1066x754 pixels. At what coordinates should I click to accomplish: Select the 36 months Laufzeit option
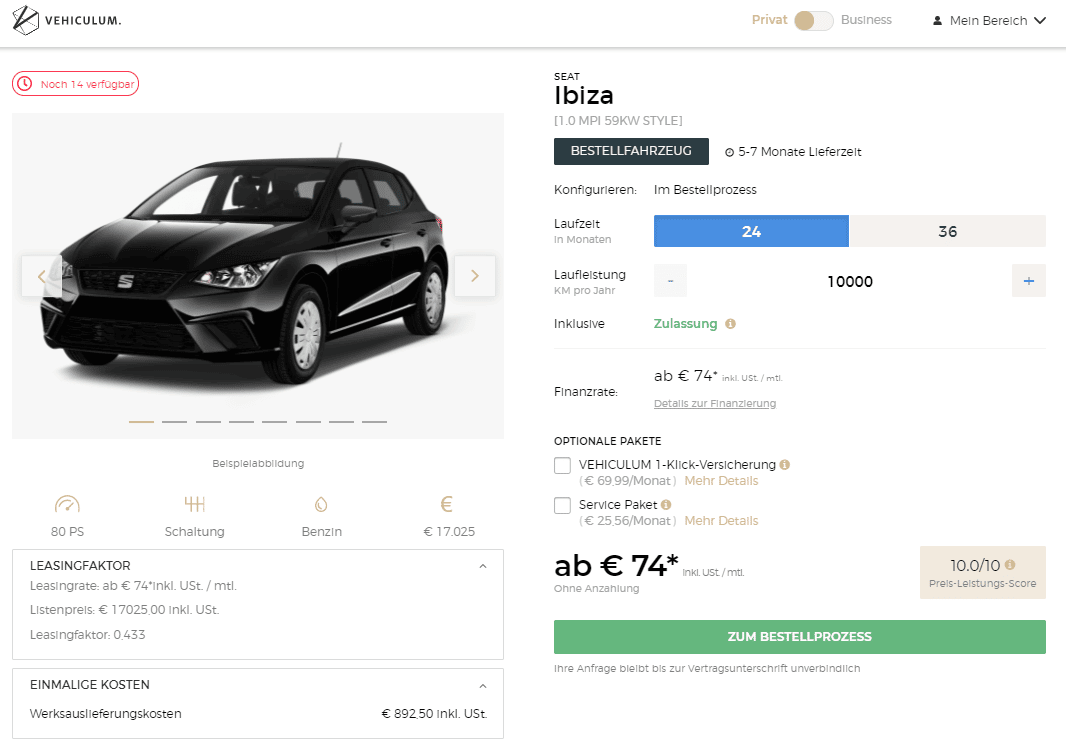pyautogui.click(x=947, y=231)
